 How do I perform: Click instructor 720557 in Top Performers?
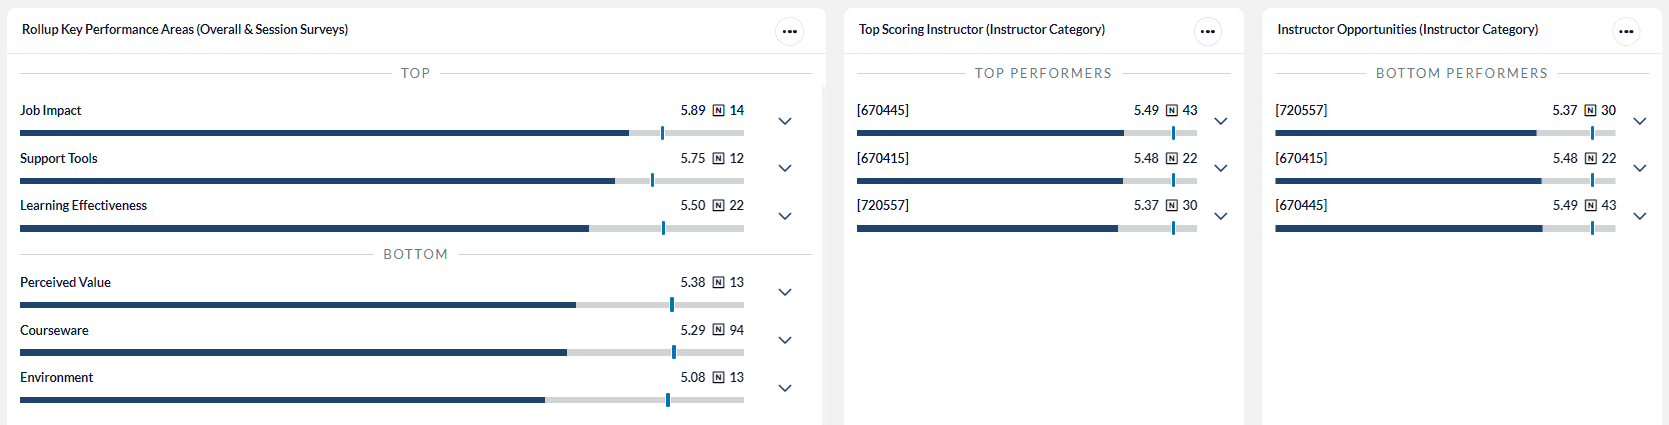[x=883, y=206]
